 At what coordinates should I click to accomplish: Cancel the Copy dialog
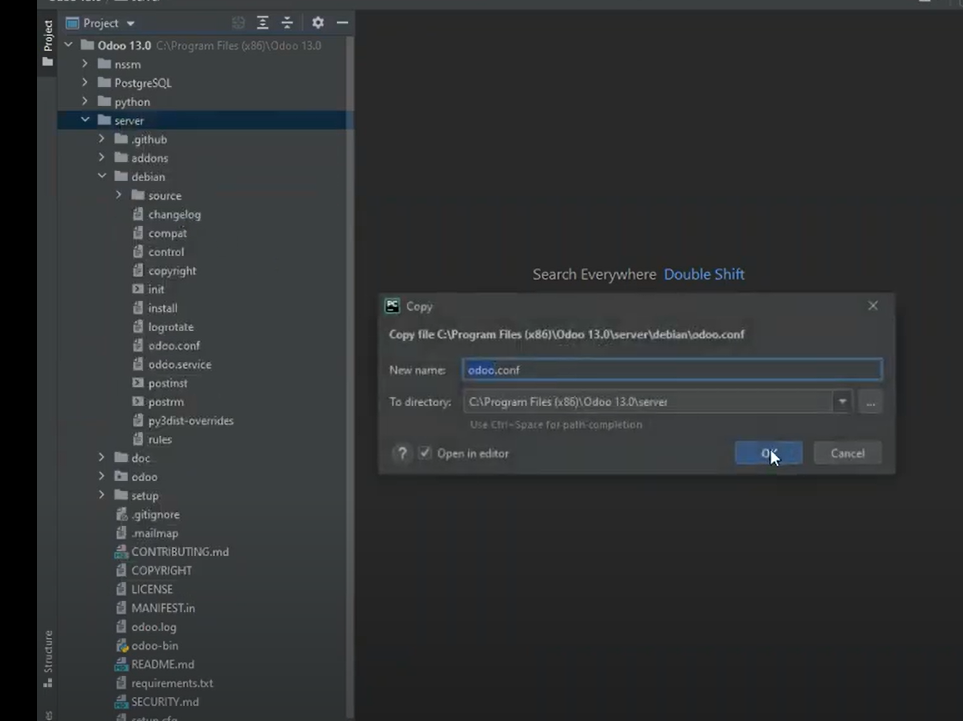coord(848,453)
